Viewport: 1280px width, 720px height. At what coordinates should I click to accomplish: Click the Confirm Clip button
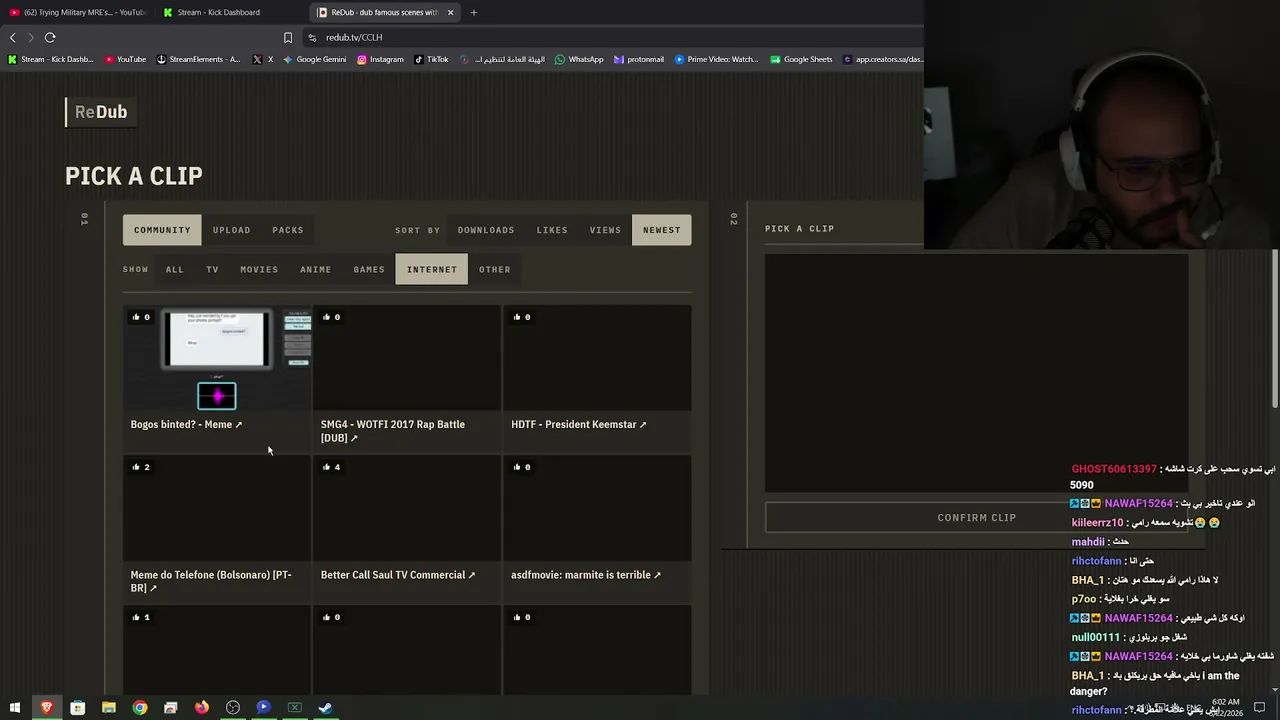point(977,518)
